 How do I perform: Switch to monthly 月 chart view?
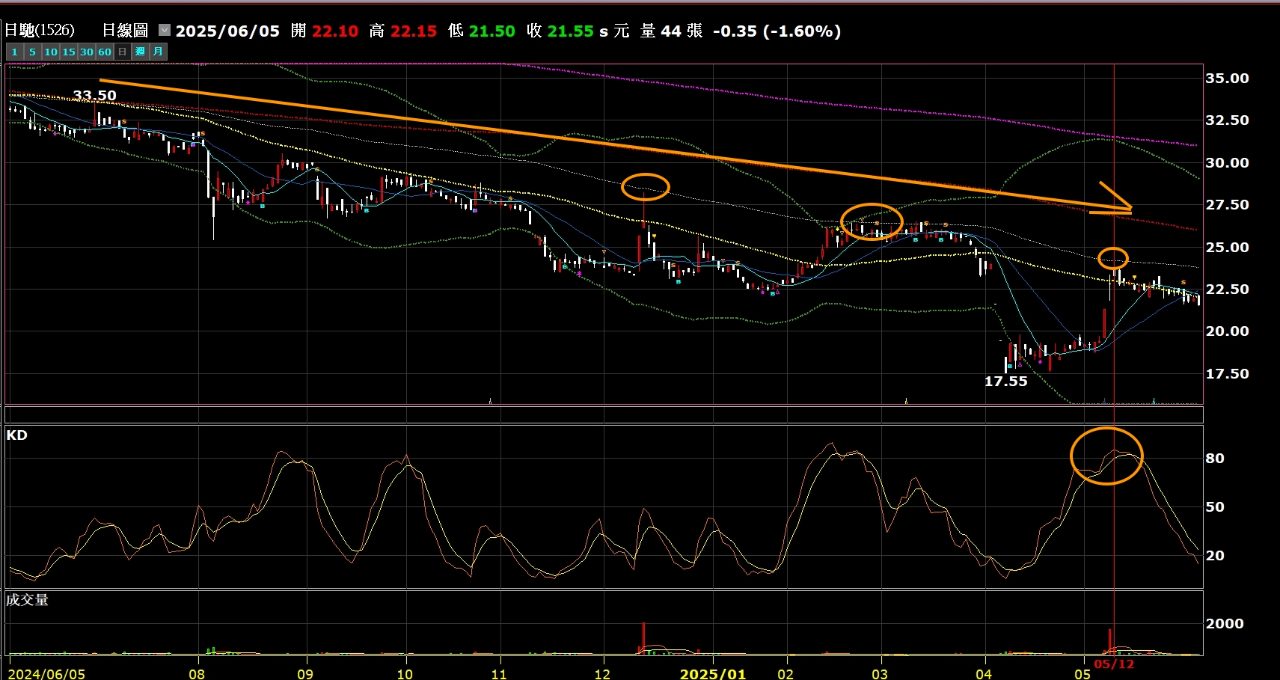click(158, 51)
